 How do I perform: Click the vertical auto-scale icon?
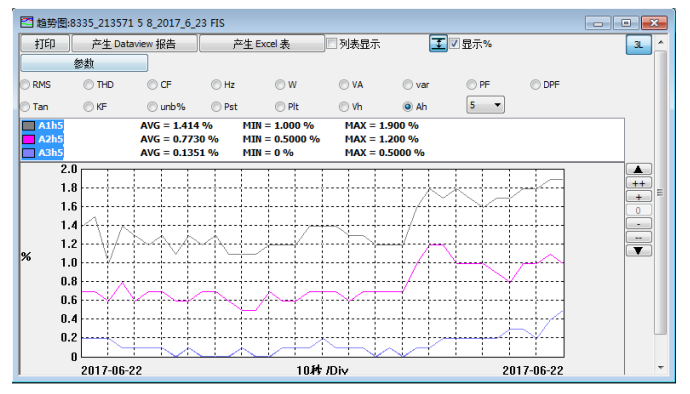pos(438,44)
